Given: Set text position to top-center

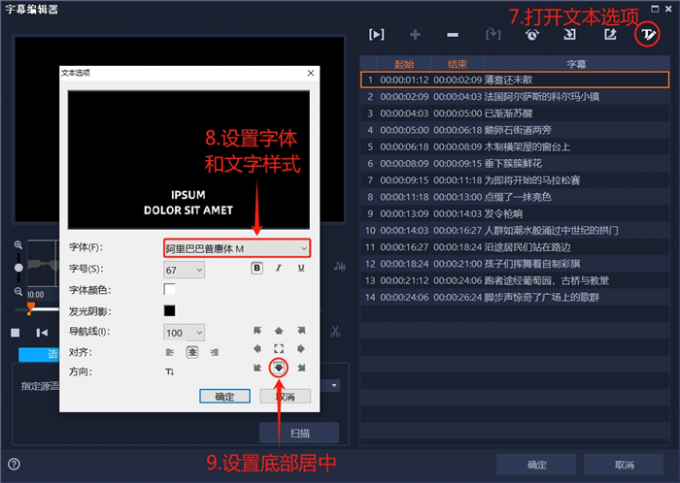Looking at the screenshot, I should point(278,331).
